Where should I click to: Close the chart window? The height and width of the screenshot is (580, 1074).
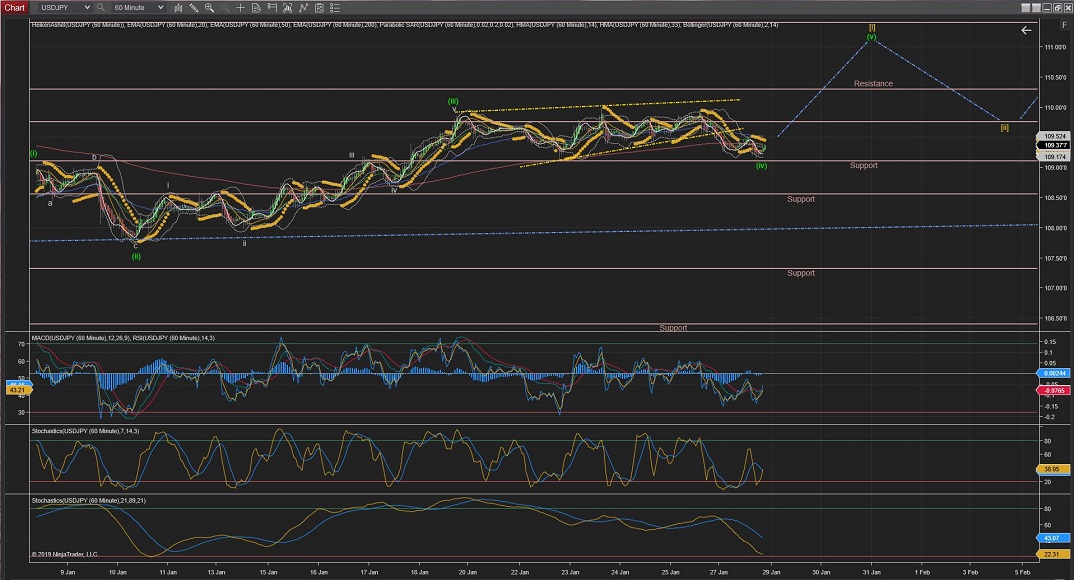1068,8
